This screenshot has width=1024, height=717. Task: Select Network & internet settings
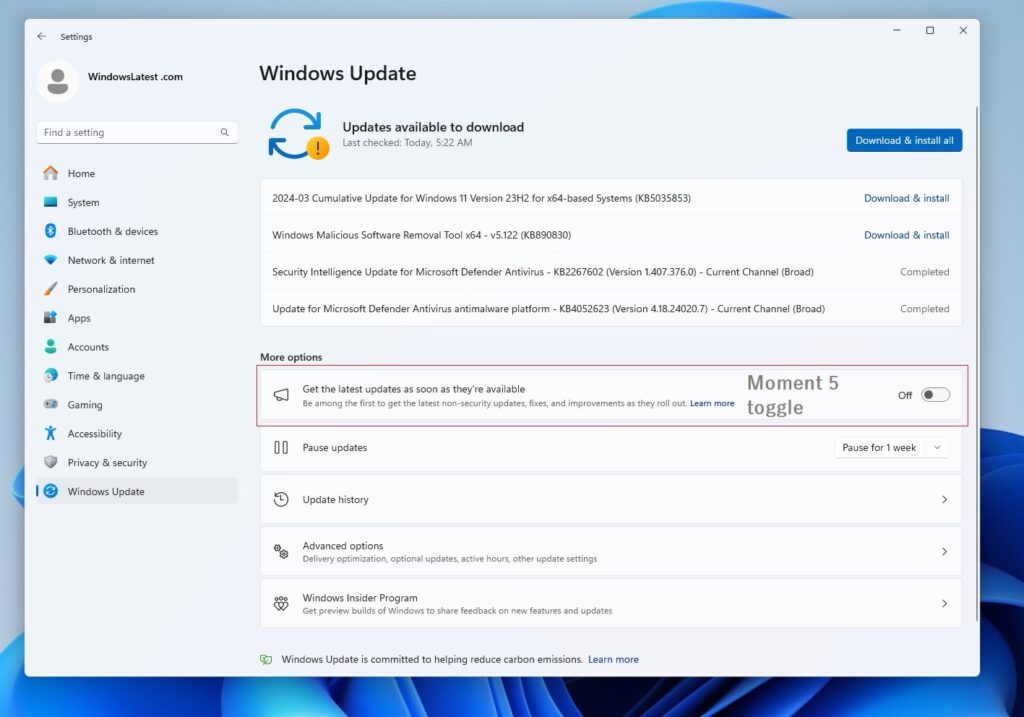(106, 260)
